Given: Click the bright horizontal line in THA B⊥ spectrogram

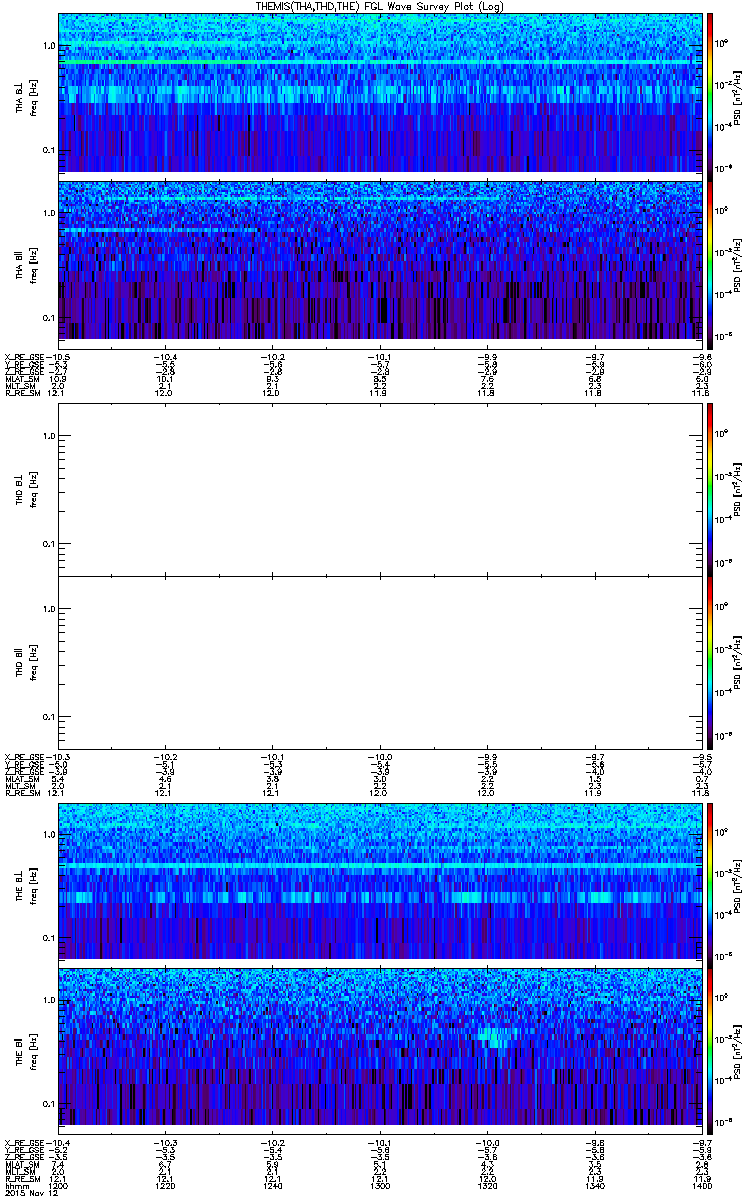Looking at the screenshot, I should tap(379, 62).
